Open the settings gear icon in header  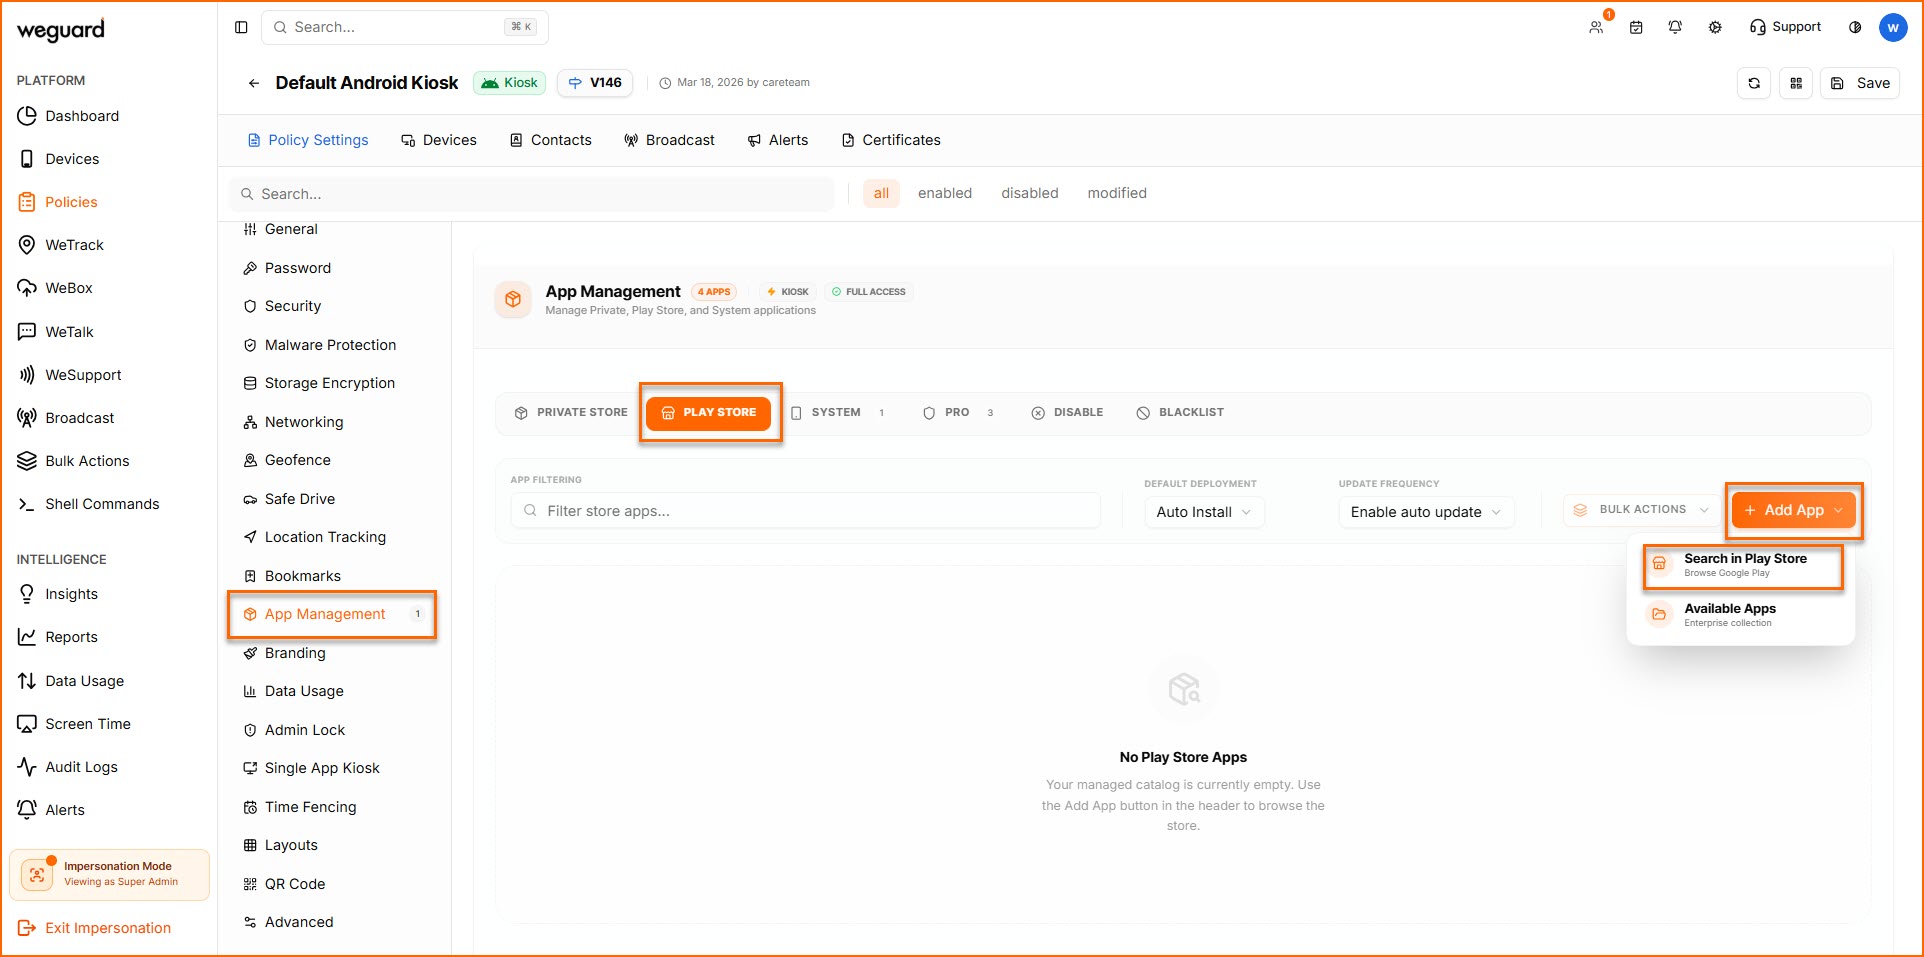(1715, 27)
